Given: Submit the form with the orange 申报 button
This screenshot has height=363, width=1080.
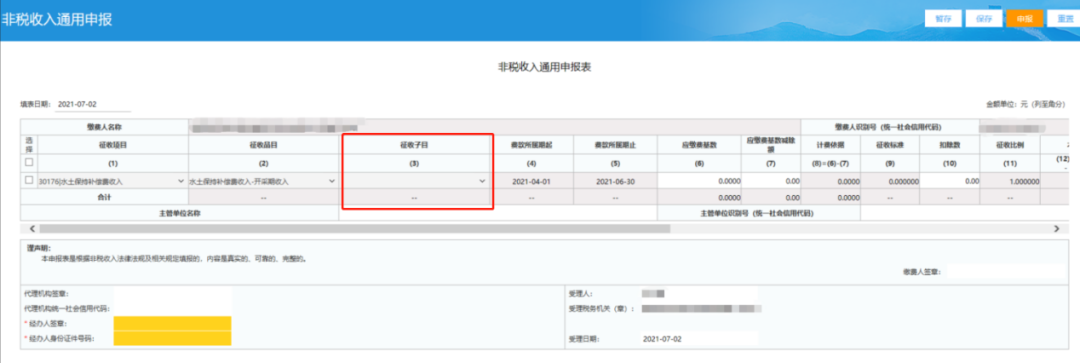Looking at the screenshot, I should 1024,19.
